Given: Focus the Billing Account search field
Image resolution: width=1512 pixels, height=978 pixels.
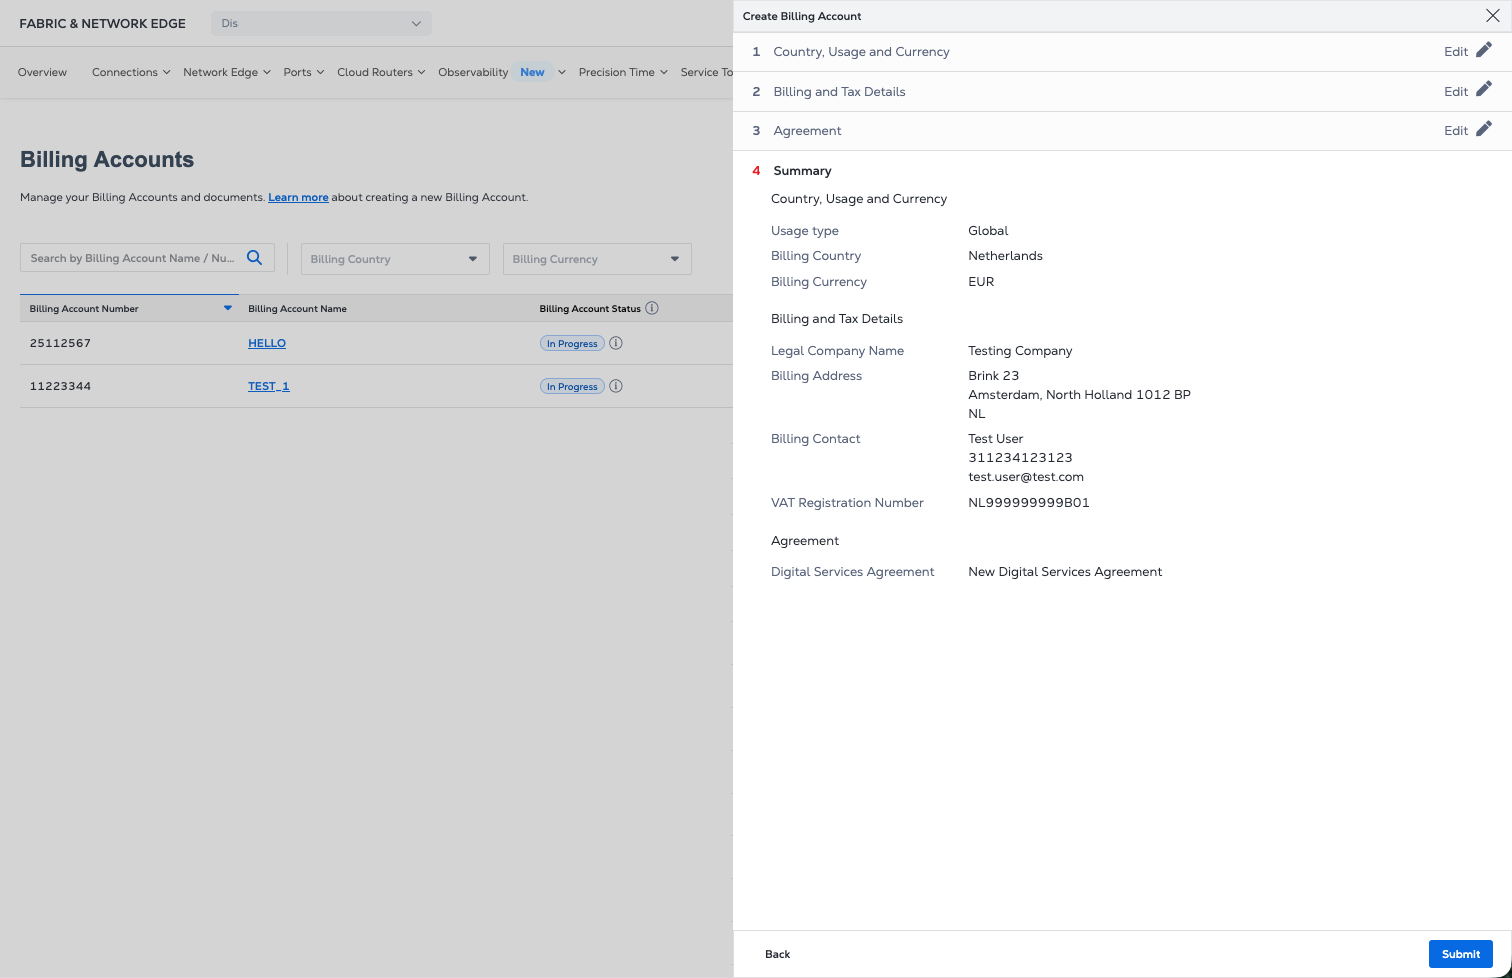Looking at the screenshot, I should (132, 258).
